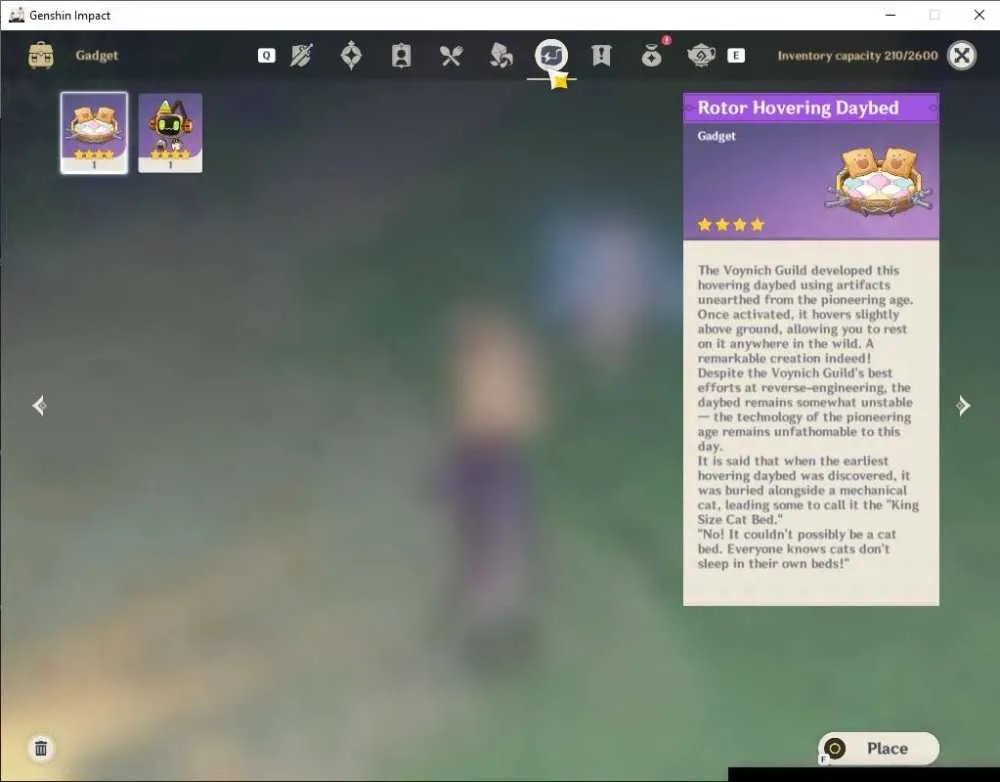
Task: Click the backpack inventory icon
Action: click(x=41, y=55)
